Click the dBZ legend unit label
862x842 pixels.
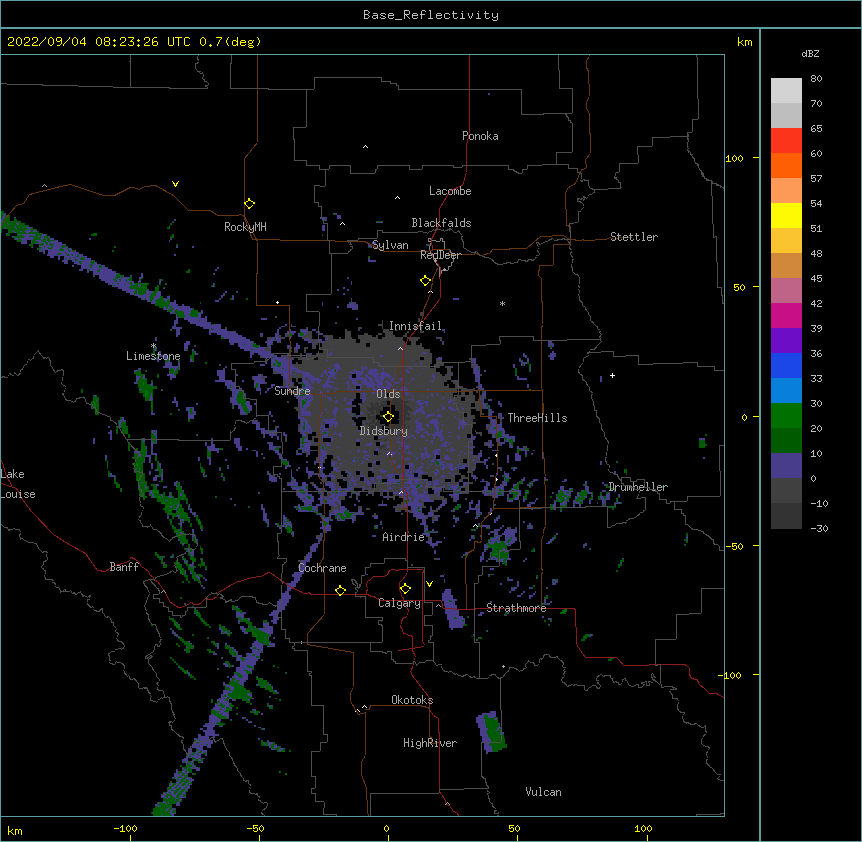810,53
